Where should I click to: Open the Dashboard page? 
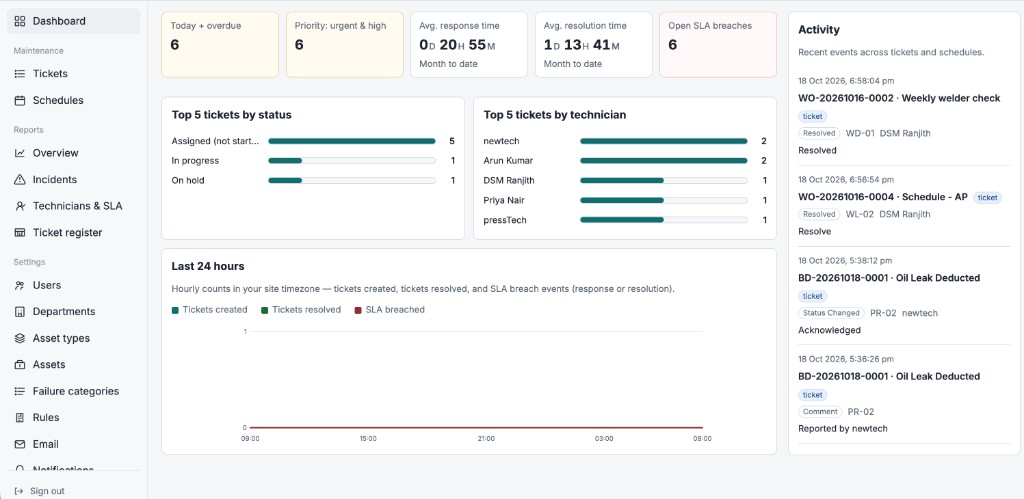73,21
